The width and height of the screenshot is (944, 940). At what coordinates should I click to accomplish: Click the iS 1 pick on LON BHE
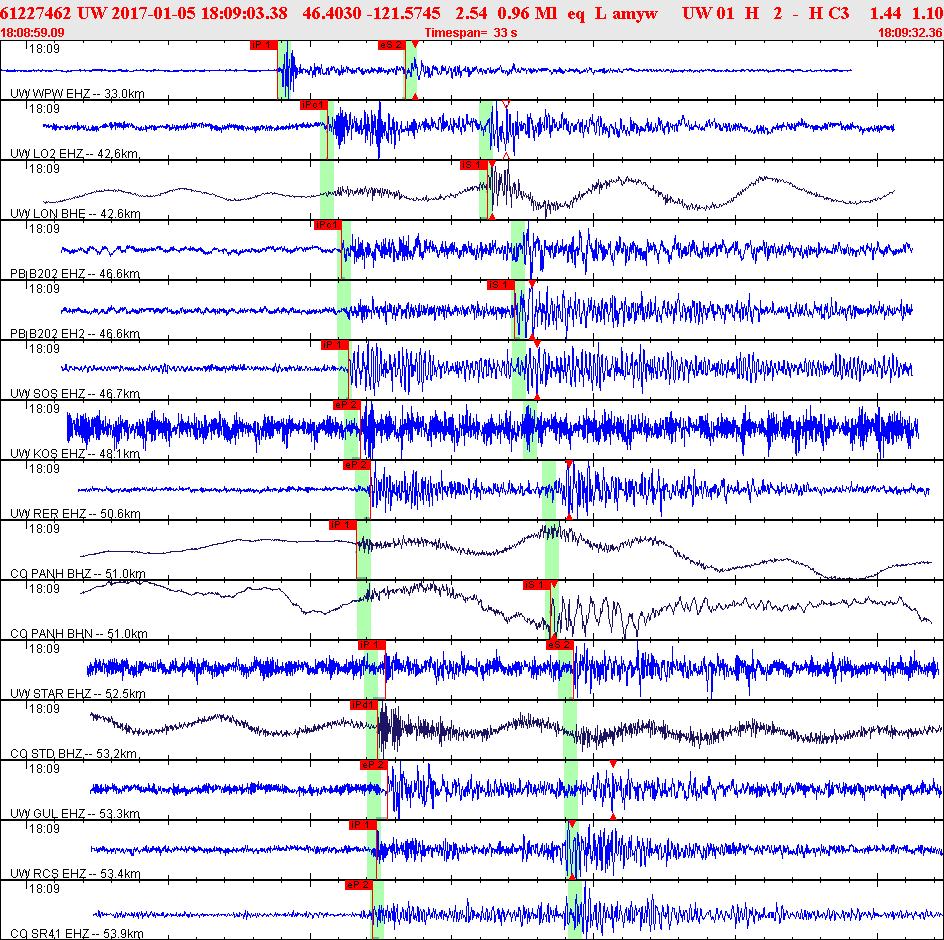point(474,165)
